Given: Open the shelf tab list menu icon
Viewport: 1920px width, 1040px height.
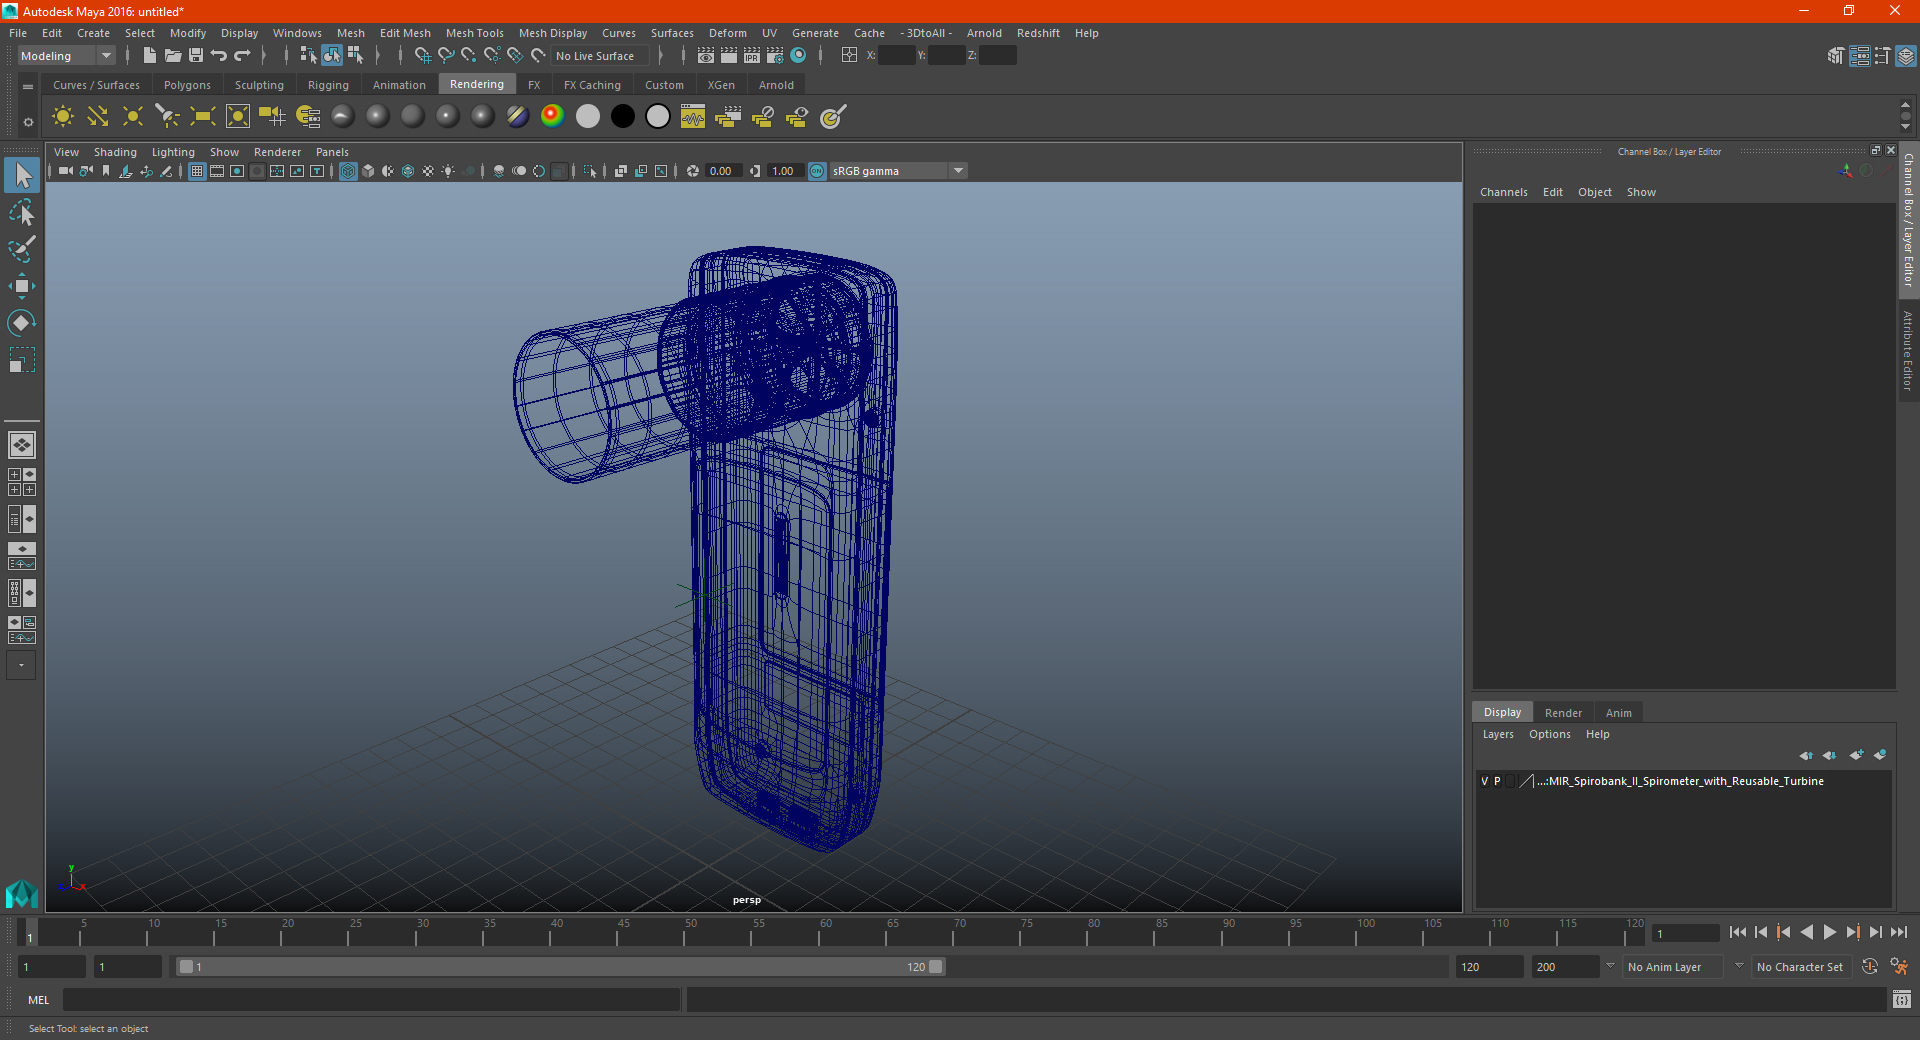Looking at the screenshot, I should (28, 87).
